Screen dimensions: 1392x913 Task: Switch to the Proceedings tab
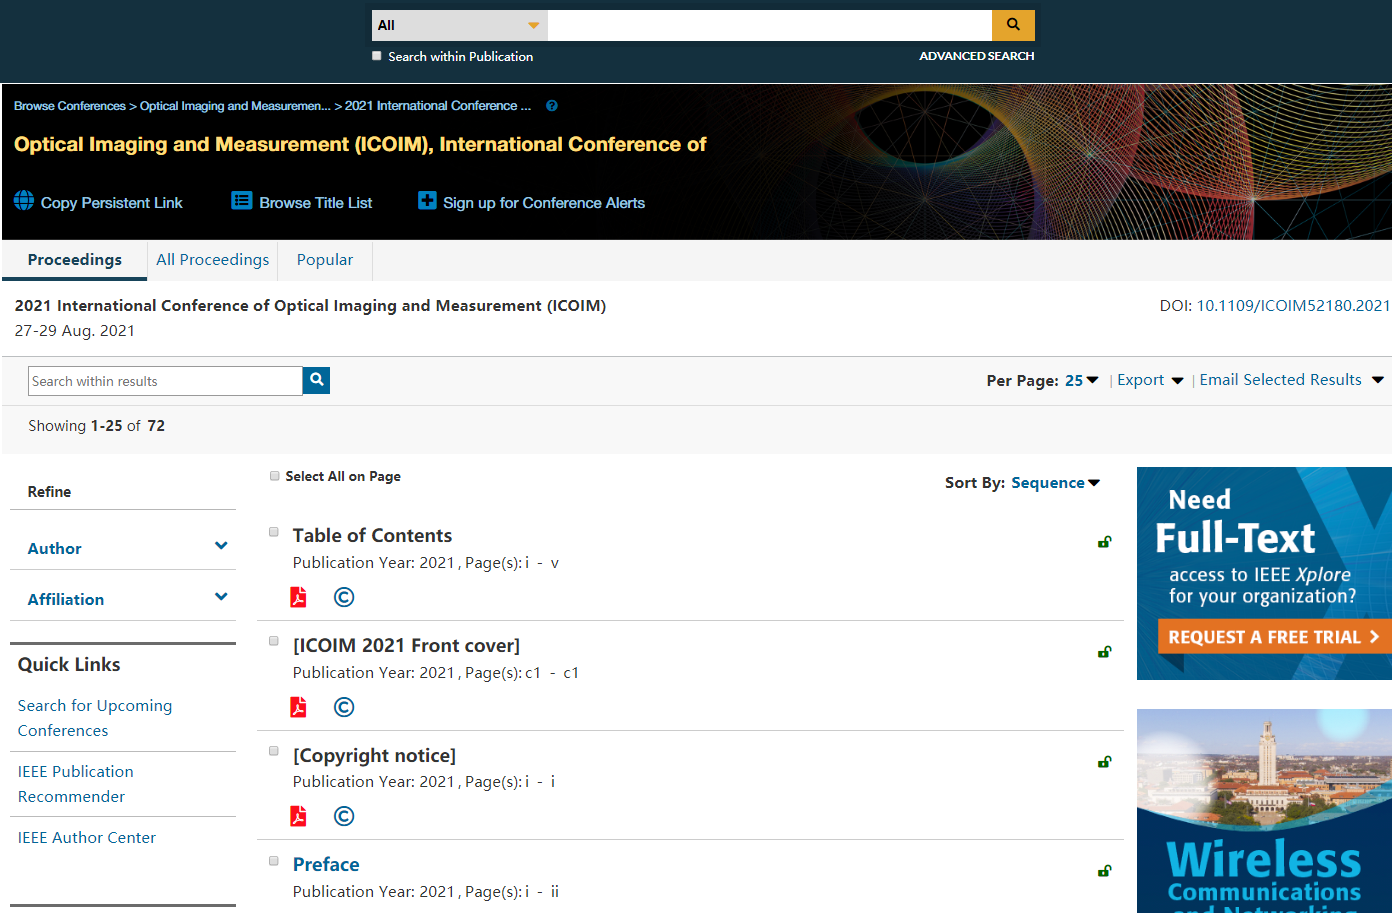(x=75, y=260)
